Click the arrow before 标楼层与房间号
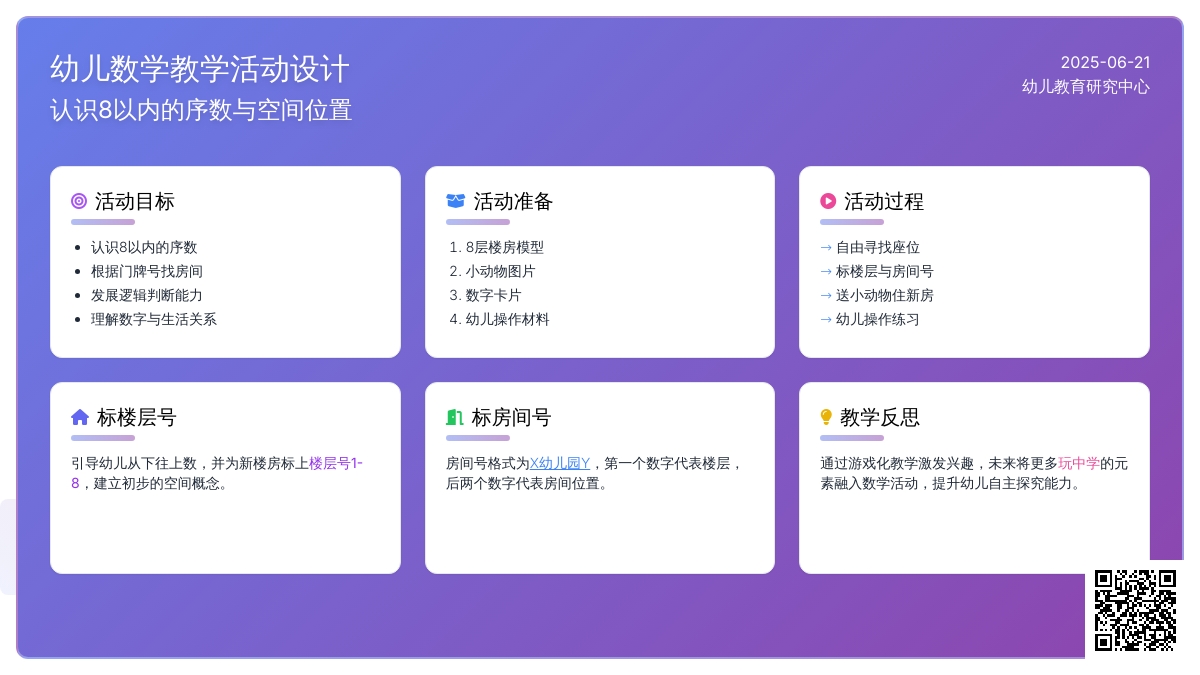Image resolution: width=1200 pixels, height=675 pixels. pyautogui.click(x=826, y=271)
